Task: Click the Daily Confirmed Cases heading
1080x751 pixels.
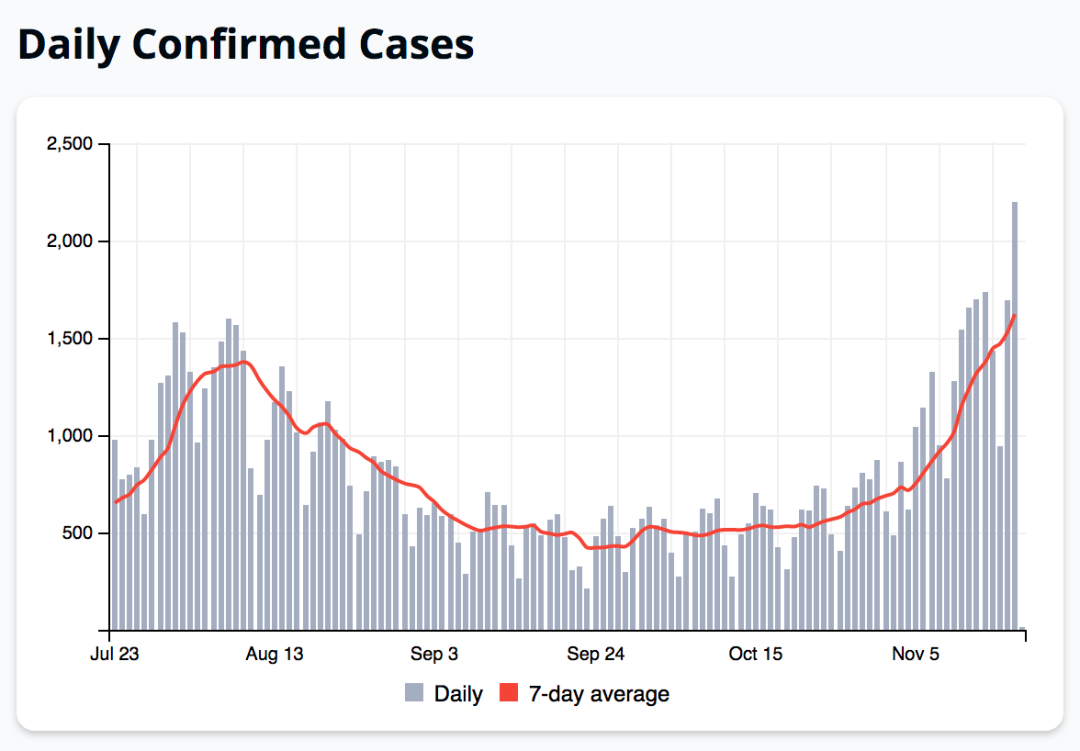Action: point(246,45)
